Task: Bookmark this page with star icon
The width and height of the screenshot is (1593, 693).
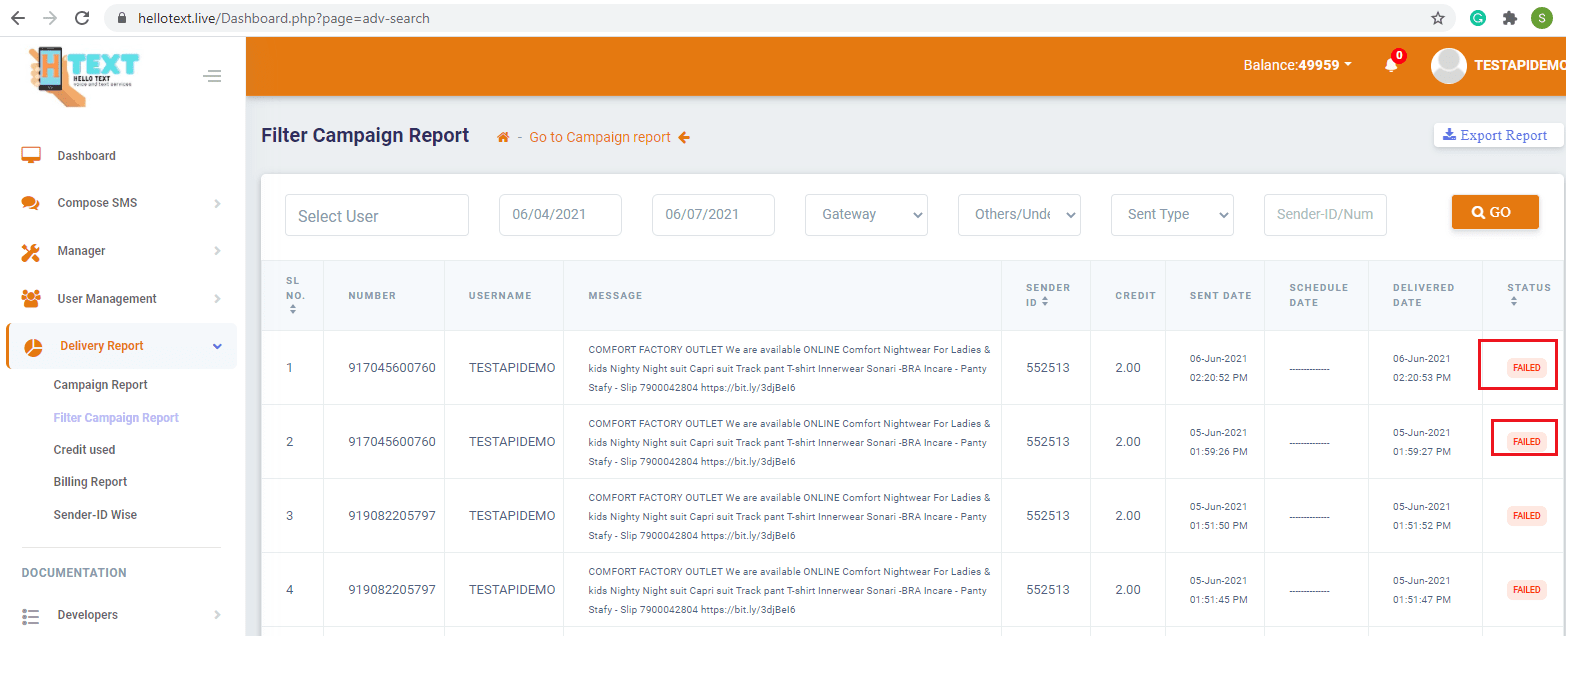Action: pos(1438,18)
